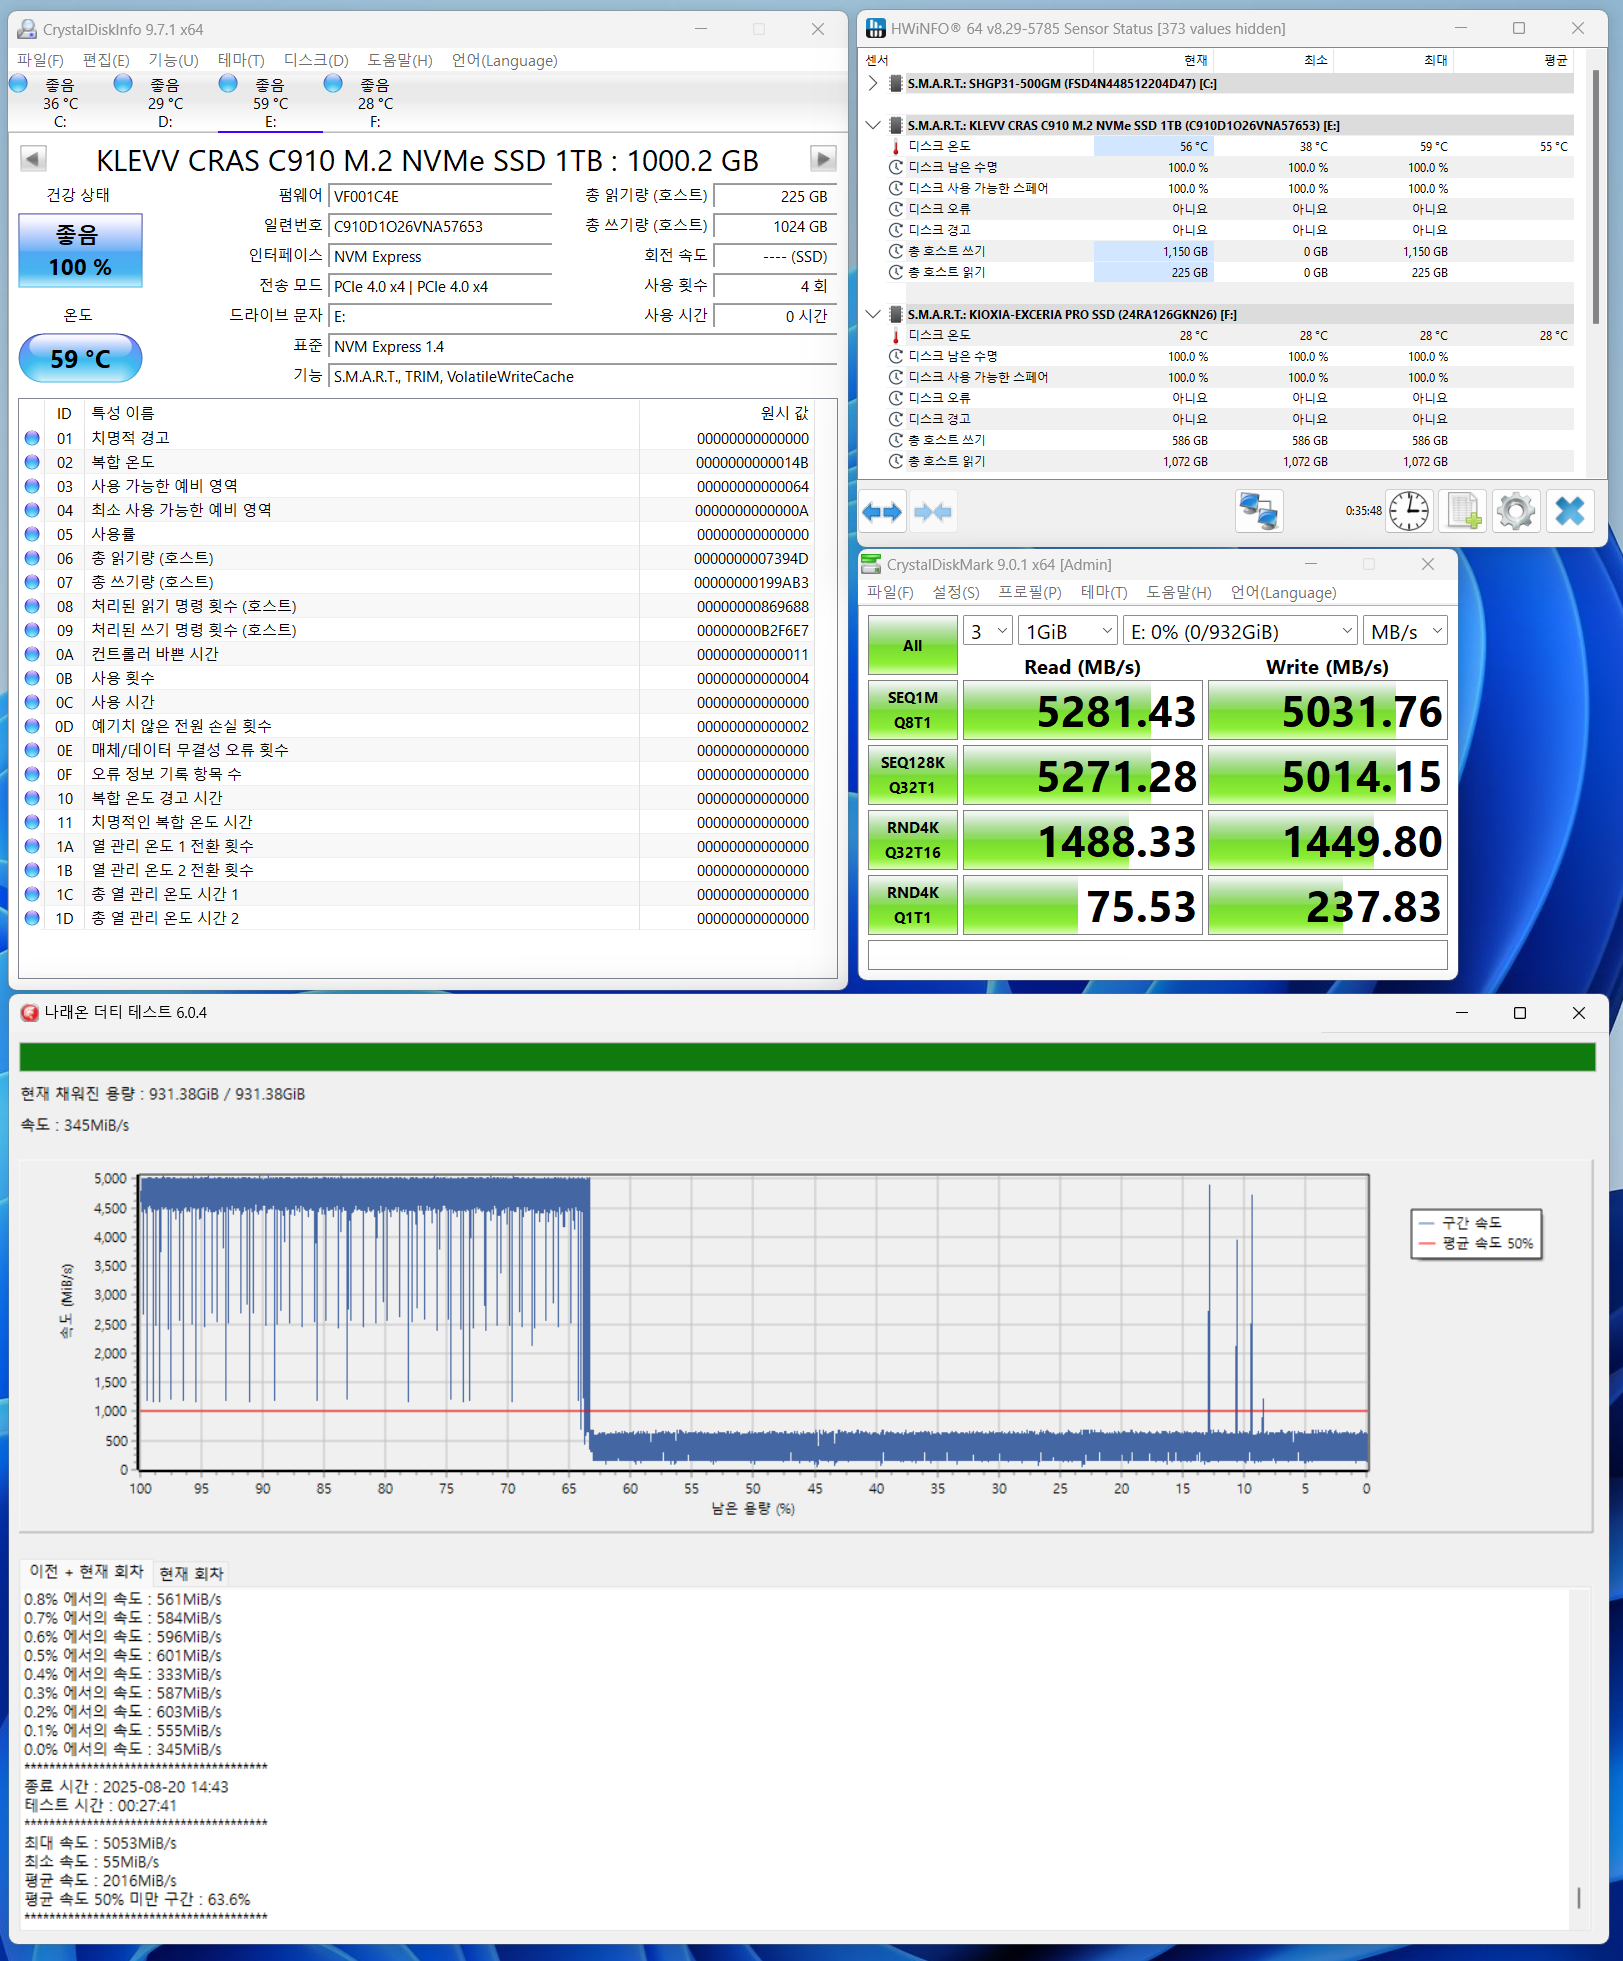Image resolution: width=1623 pixels, height=1961 pixels.
Task: Open HWiNFO sensor settings gear icon
Action: click(1516, 512)
